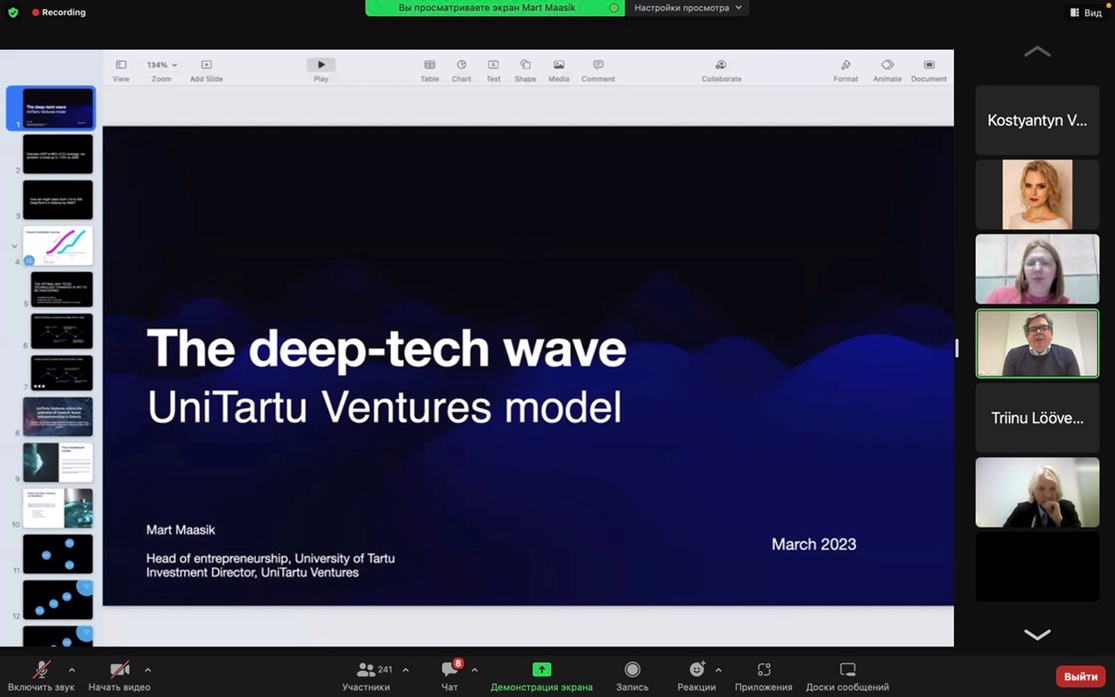Select slide 8 thumbnail in navigator
1115x697 pixels.
[58, 417]
